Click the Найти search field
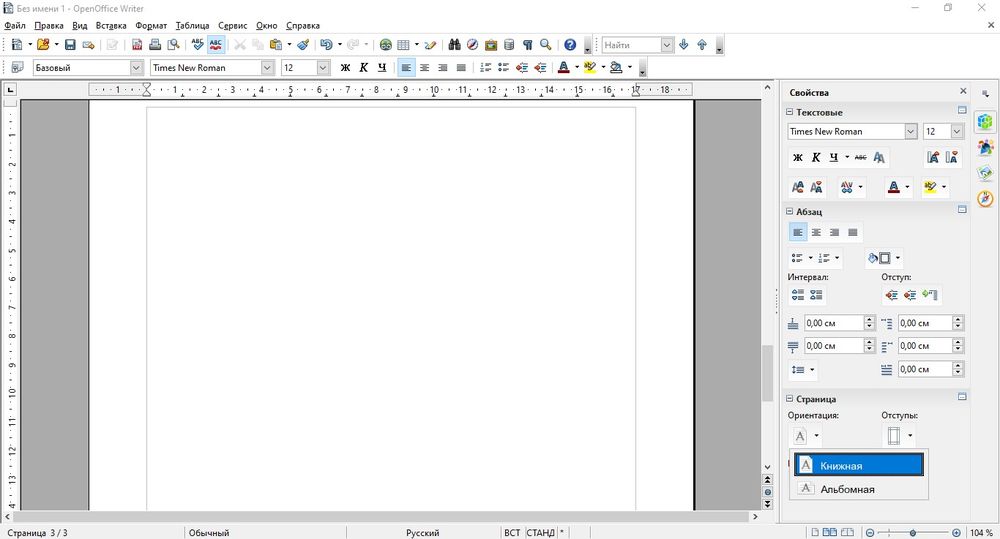Image resolution: width=1000 pixels, height=539 pixels. [x=631, y=45]
